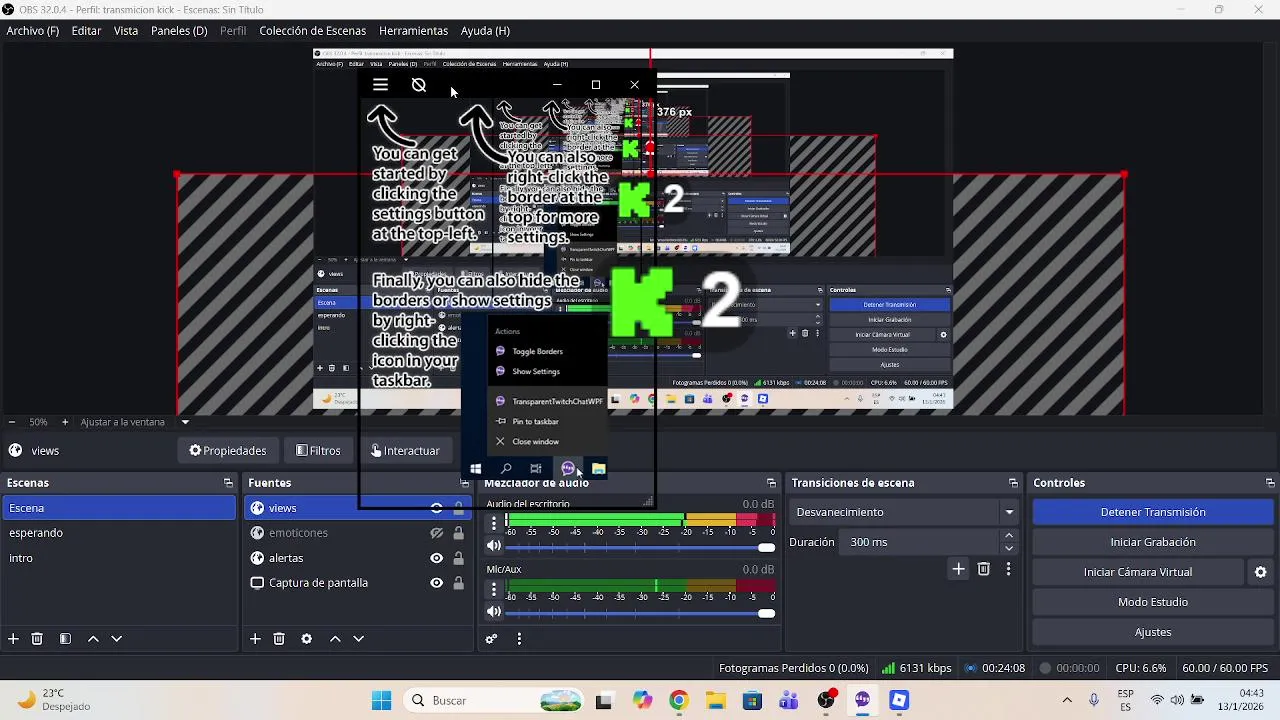
Task: Delete selected source with trash icon
Action: point(279,639)
